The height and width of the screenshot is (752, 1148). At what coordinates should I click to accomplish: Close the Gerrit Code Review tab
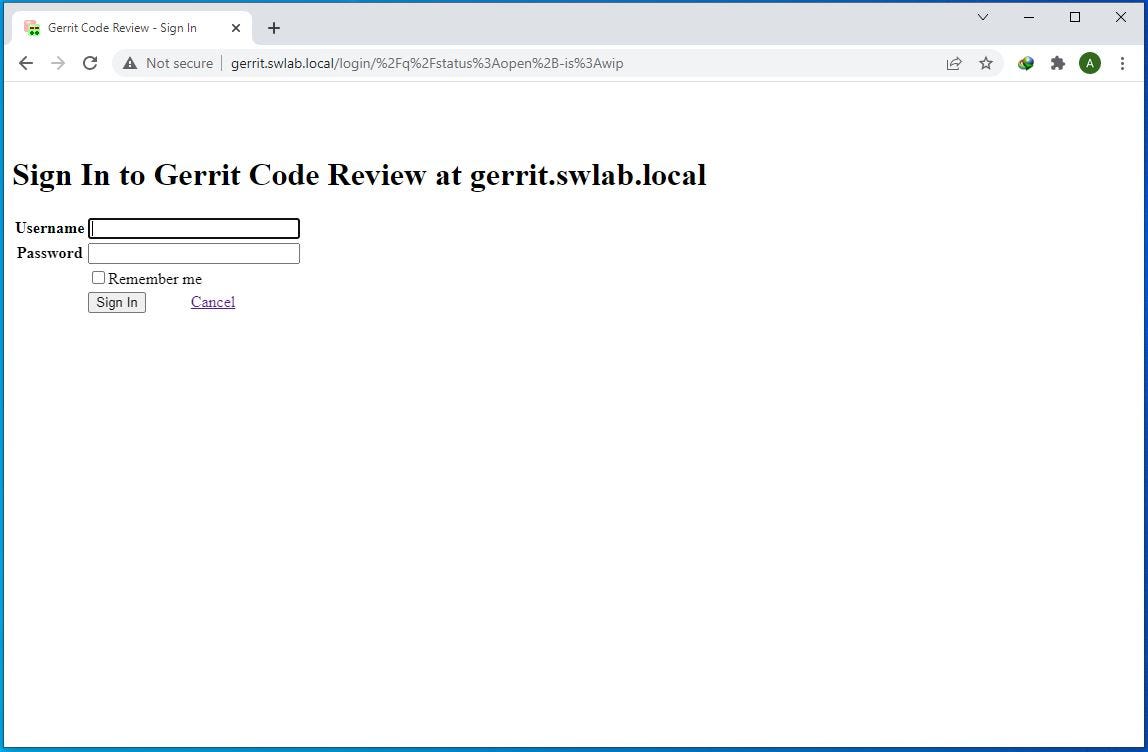point(236,27)
